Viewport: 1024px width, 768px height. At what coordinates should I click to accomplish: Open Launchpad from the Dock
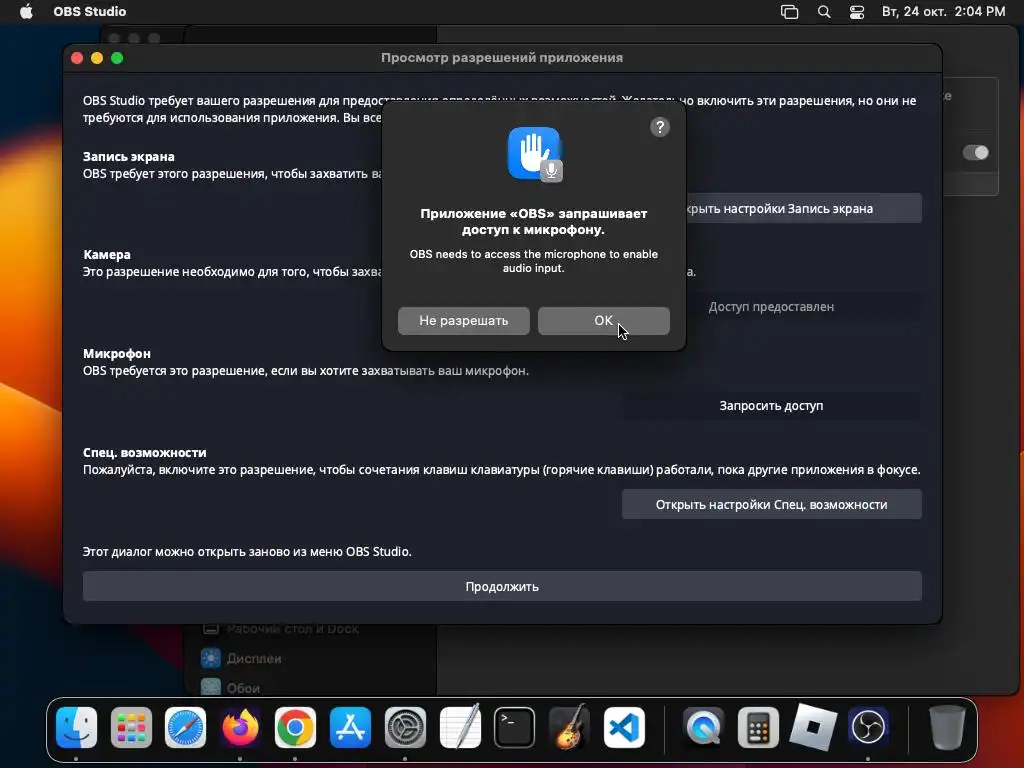click(x=131, y=727)
